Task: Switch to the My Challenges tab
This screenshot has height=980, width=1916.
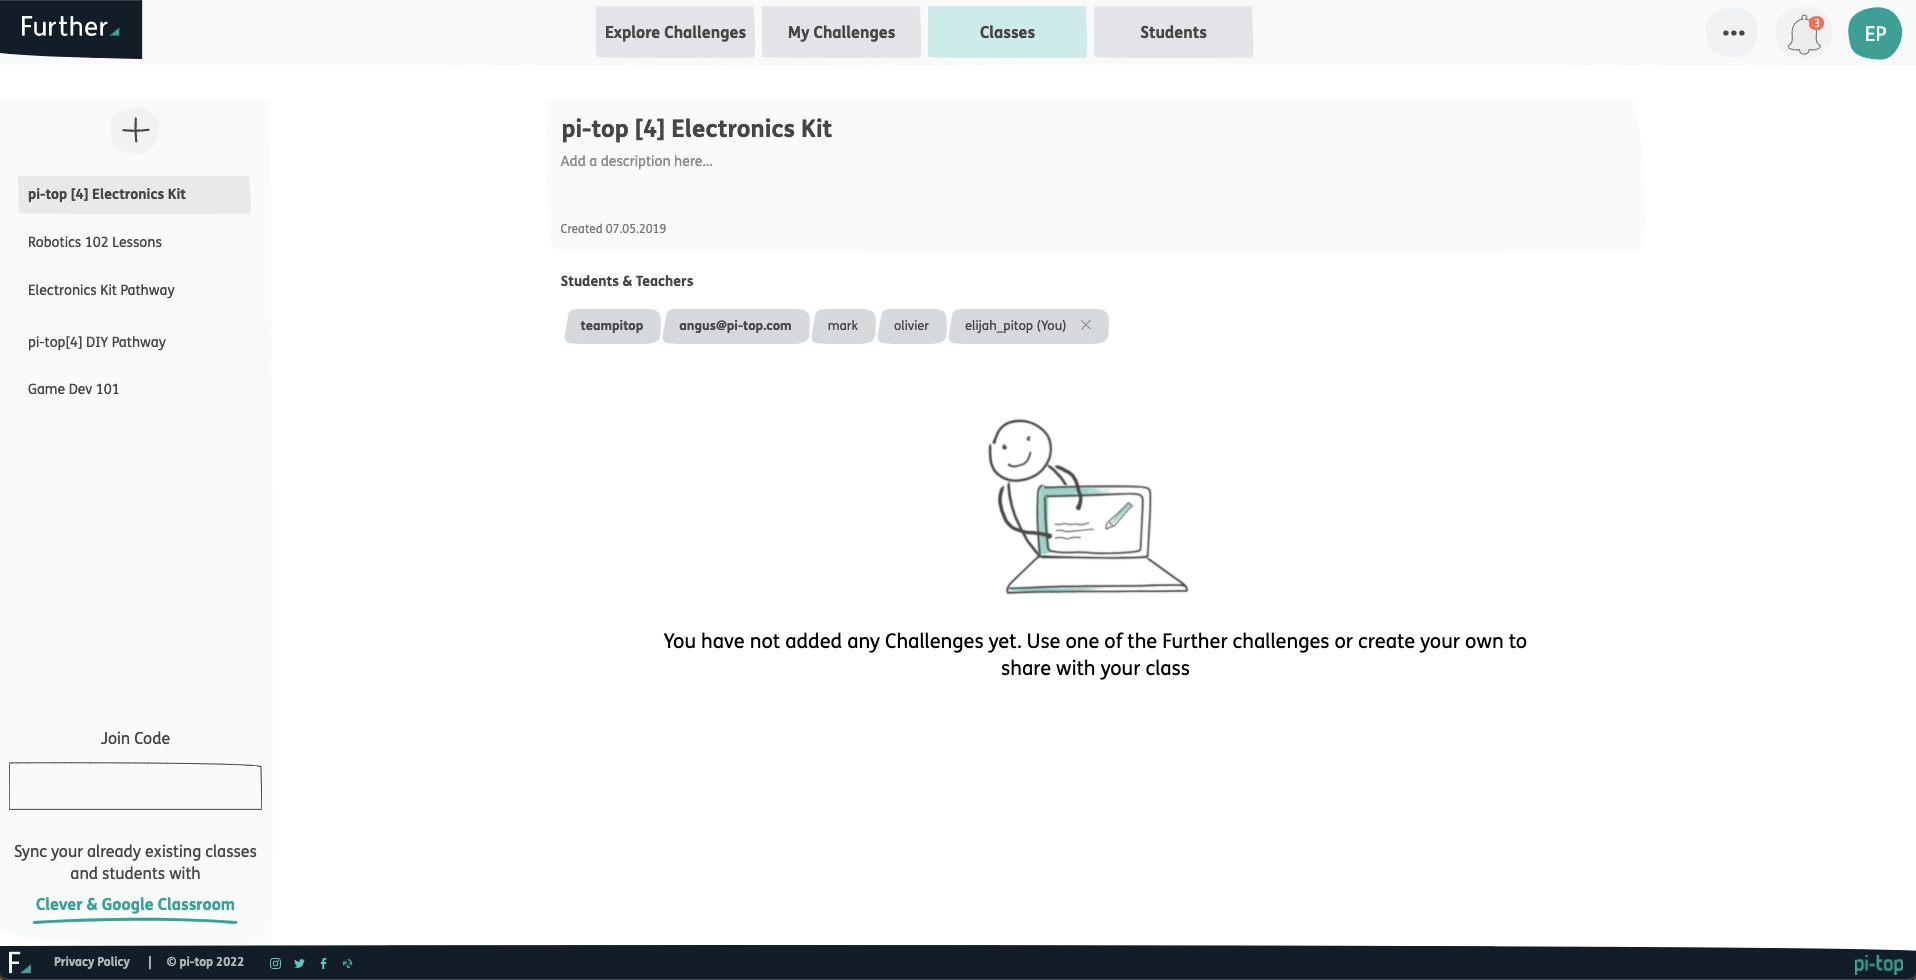Action: coord(841,32)
